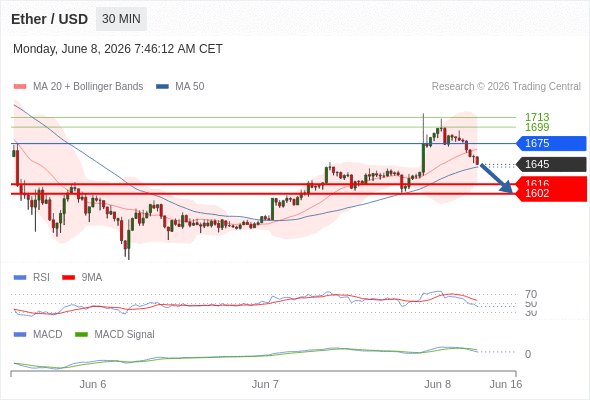Click the Jun 6 date axis label
590x400 pixels.
93,384
